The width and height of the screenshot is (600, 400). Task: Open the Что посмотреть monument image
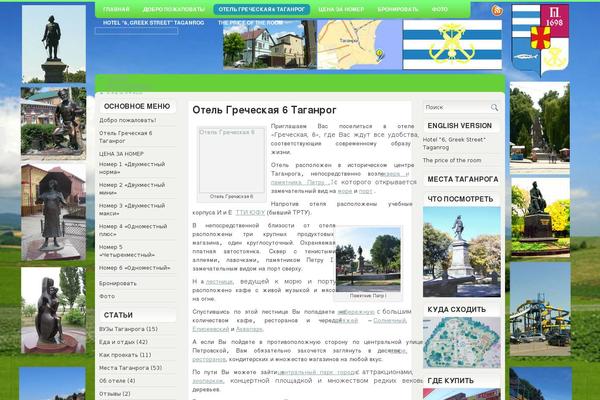(461, 252)
